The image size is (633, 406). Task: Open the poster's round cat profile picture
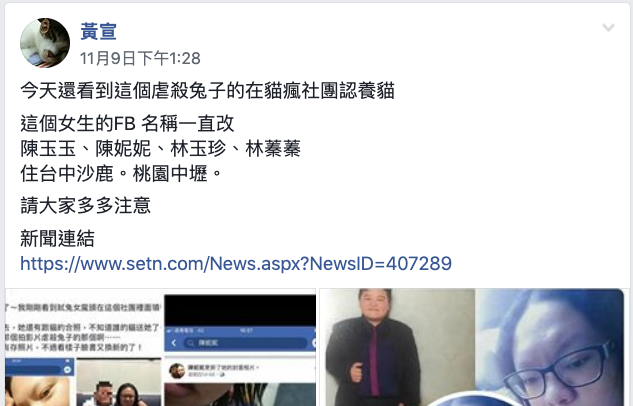click(45, 43)
